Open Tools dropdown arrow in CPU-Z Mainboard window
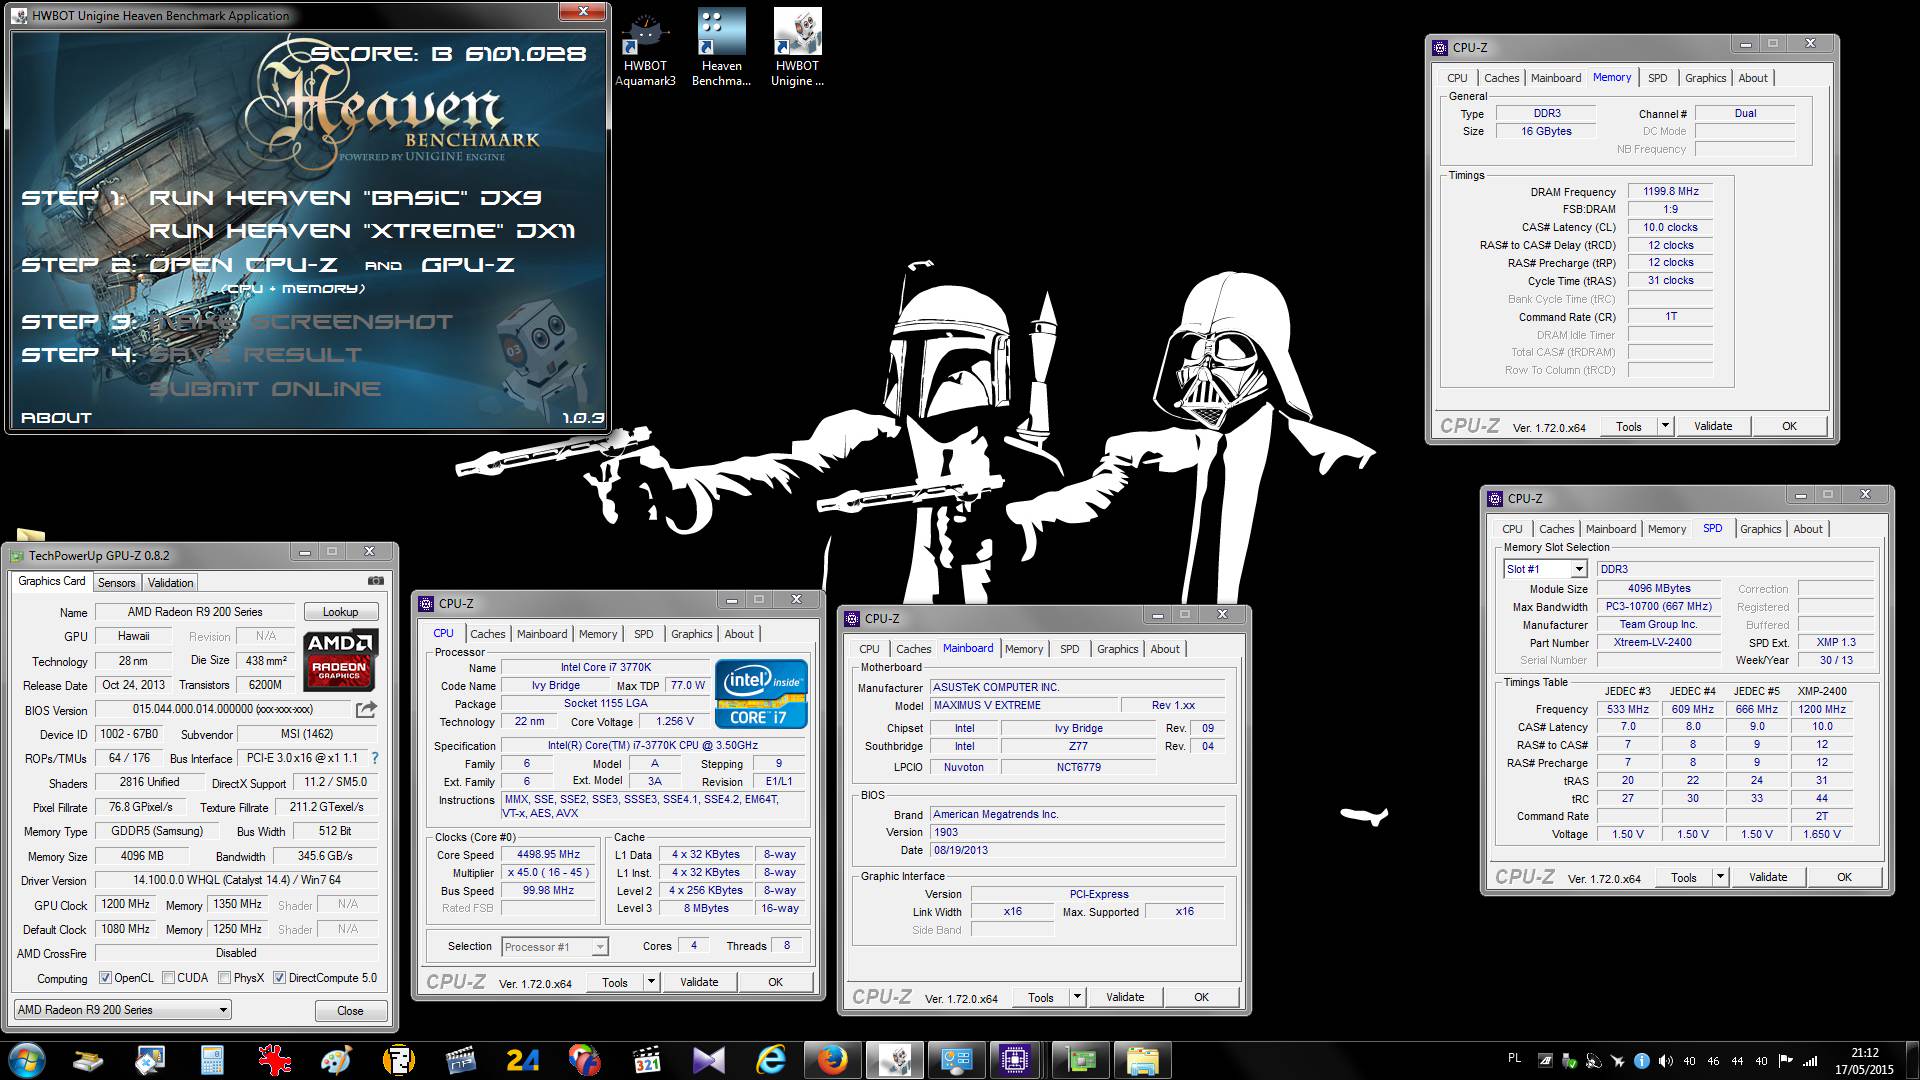Image resolution: width=1920 pixels, height=1080 pixels. (x=1076, y=997)
